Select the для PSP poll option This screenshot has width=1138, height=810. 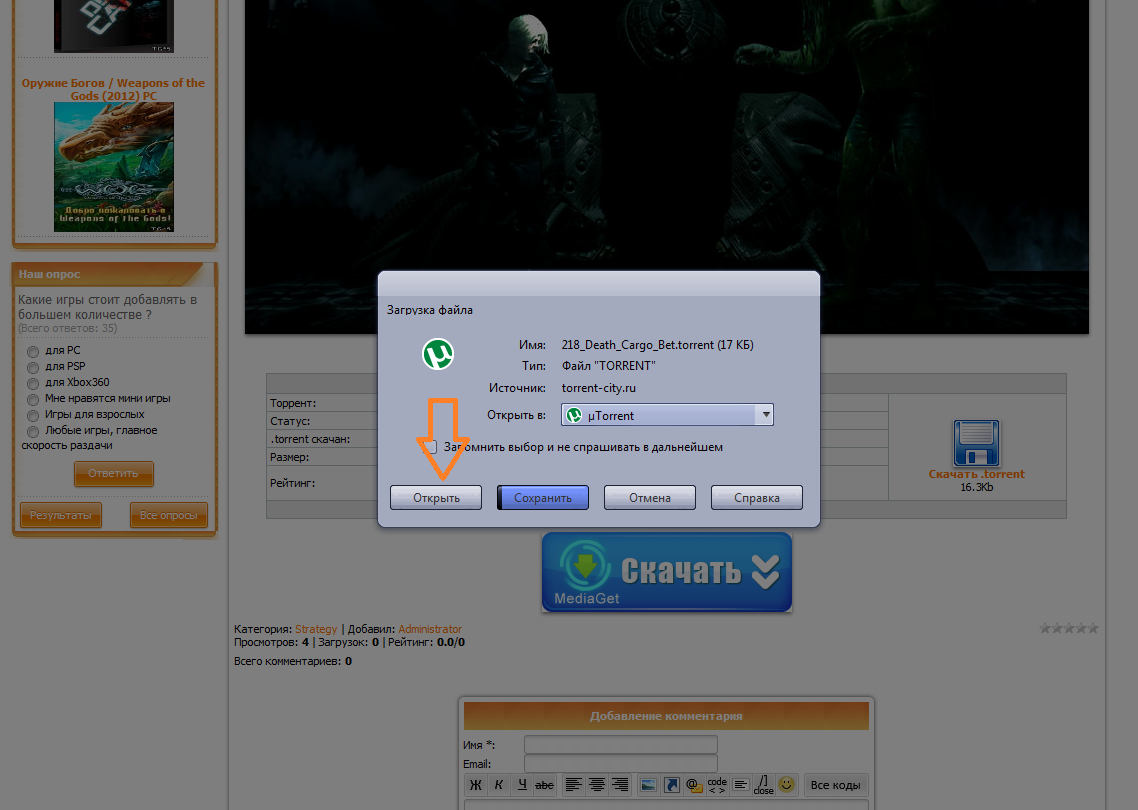33,367
